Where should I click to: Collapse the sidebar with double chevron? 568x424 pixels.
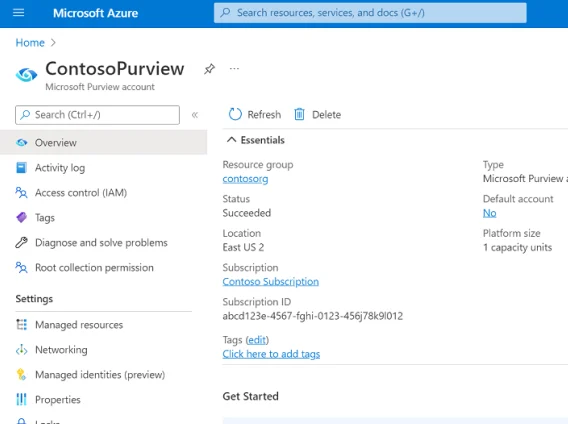click(195, 115)
